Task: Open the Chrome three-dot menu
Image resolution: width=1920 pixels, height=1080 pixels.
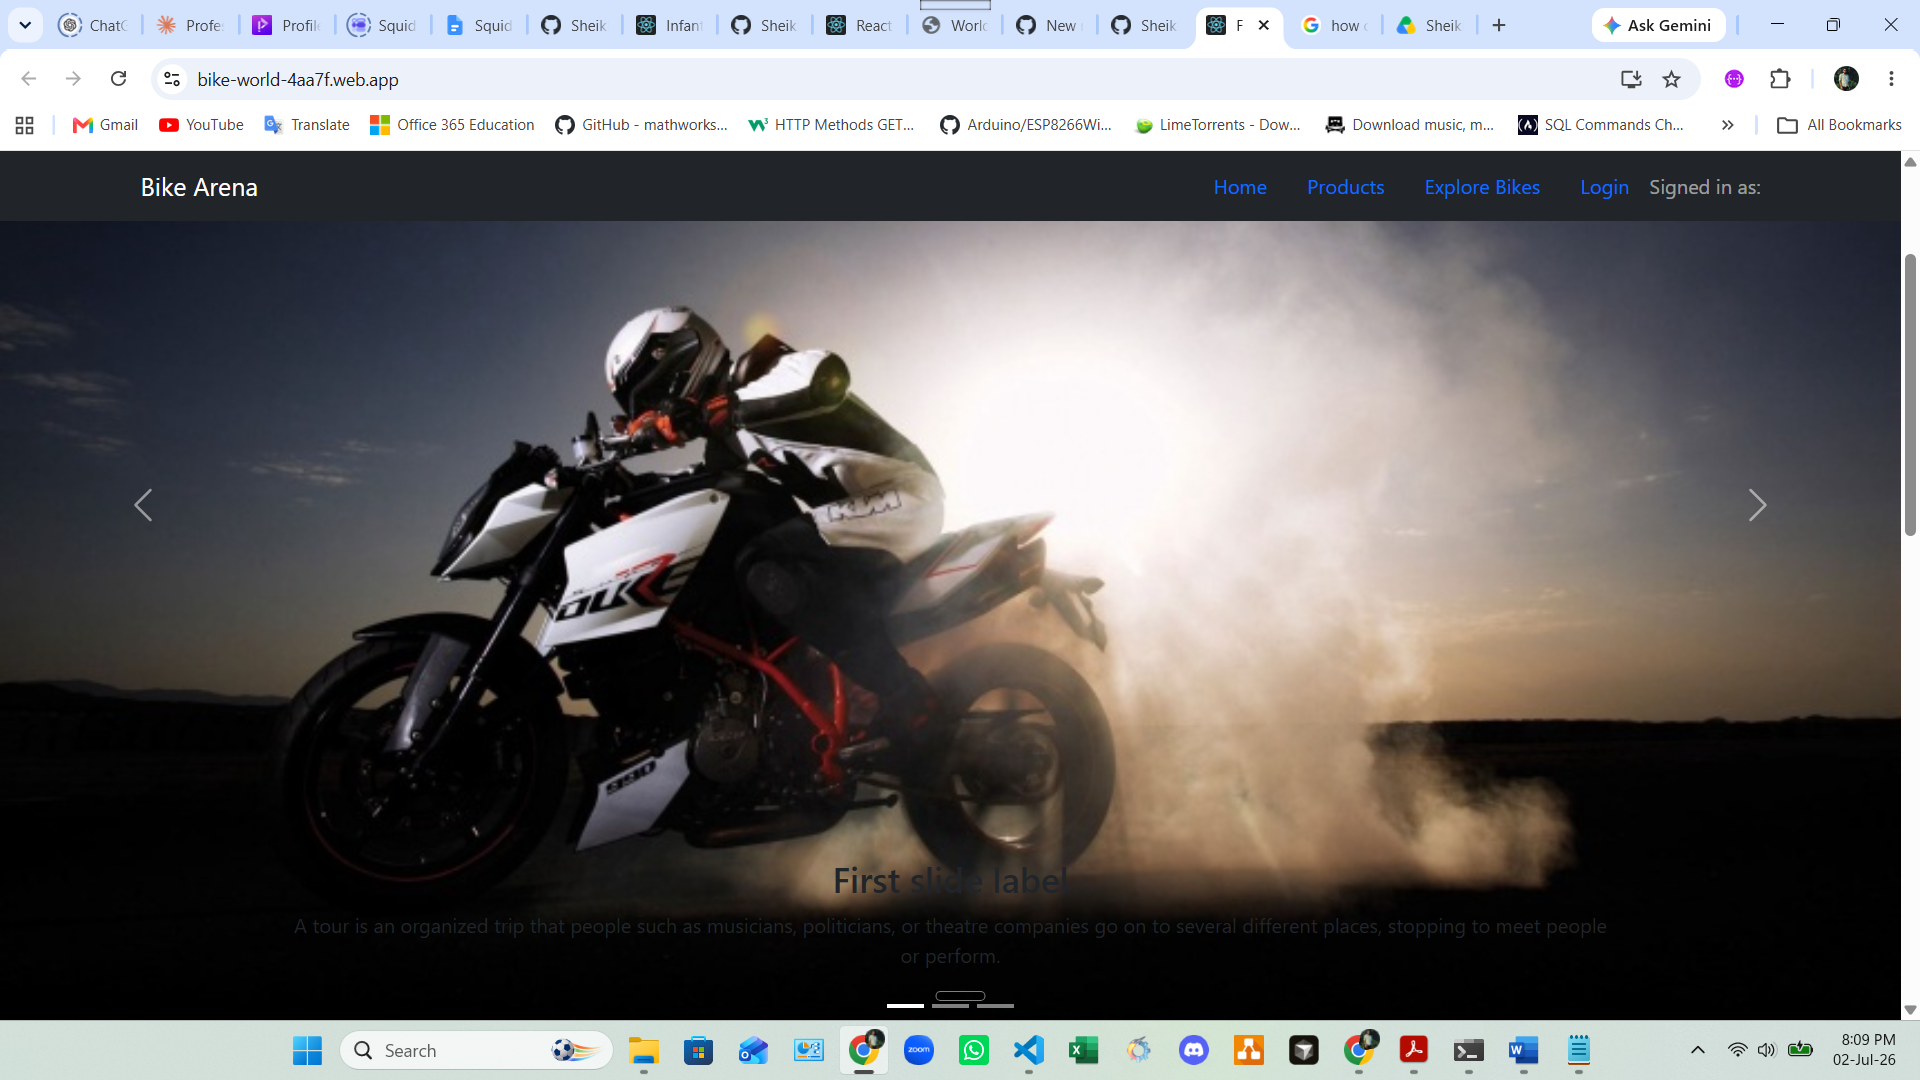Action: [1891, 79]
